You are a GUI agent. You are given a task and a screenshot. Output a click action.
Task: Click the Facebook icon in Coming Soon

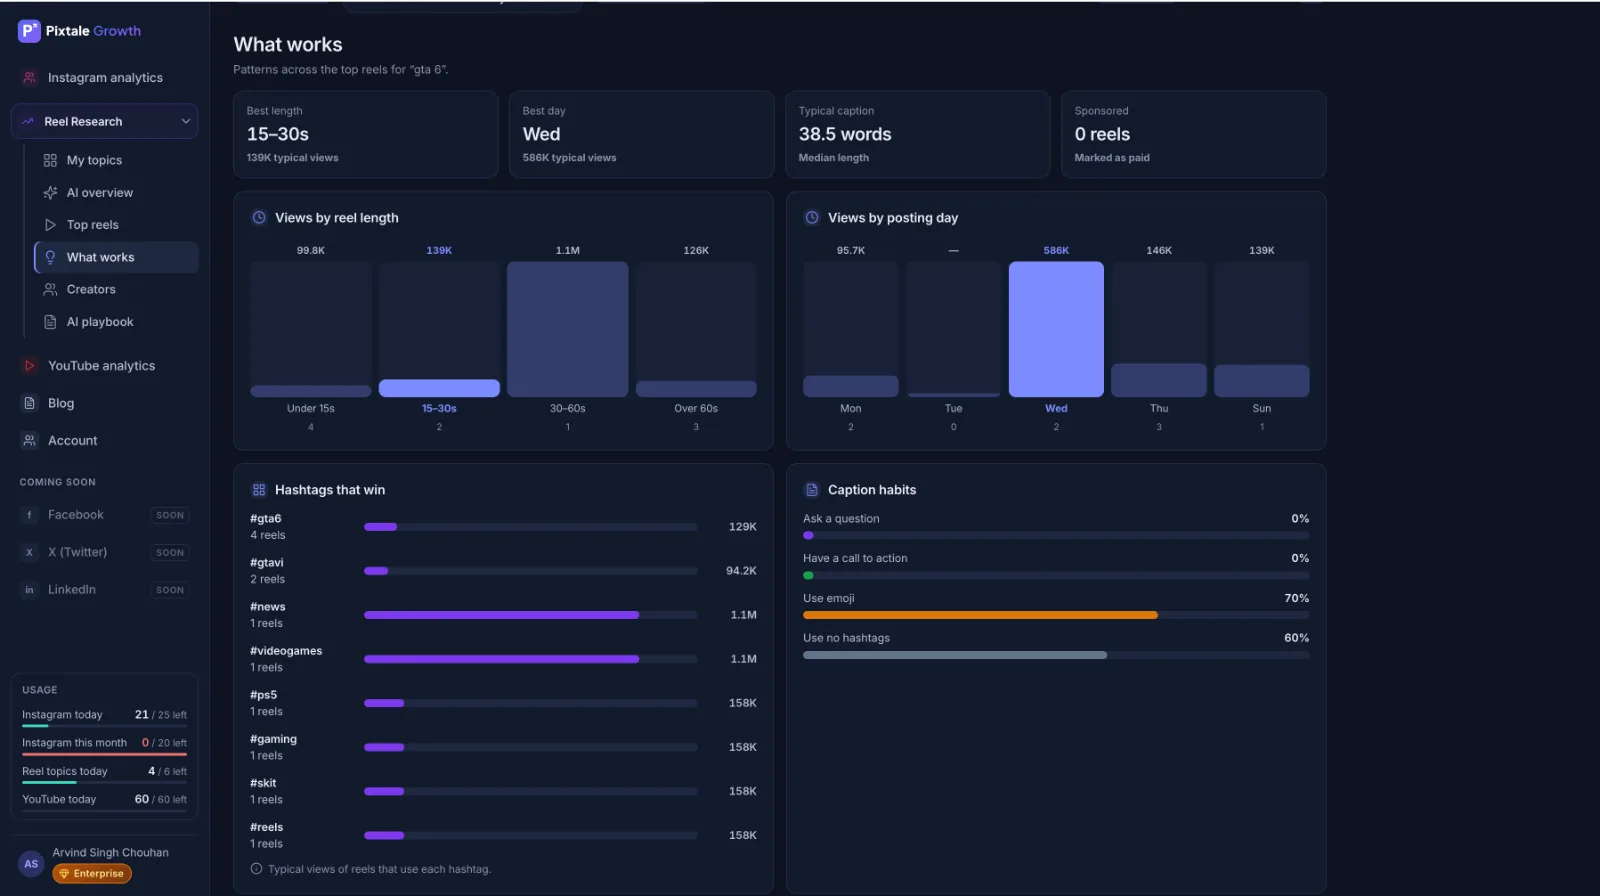coord(29,515)
